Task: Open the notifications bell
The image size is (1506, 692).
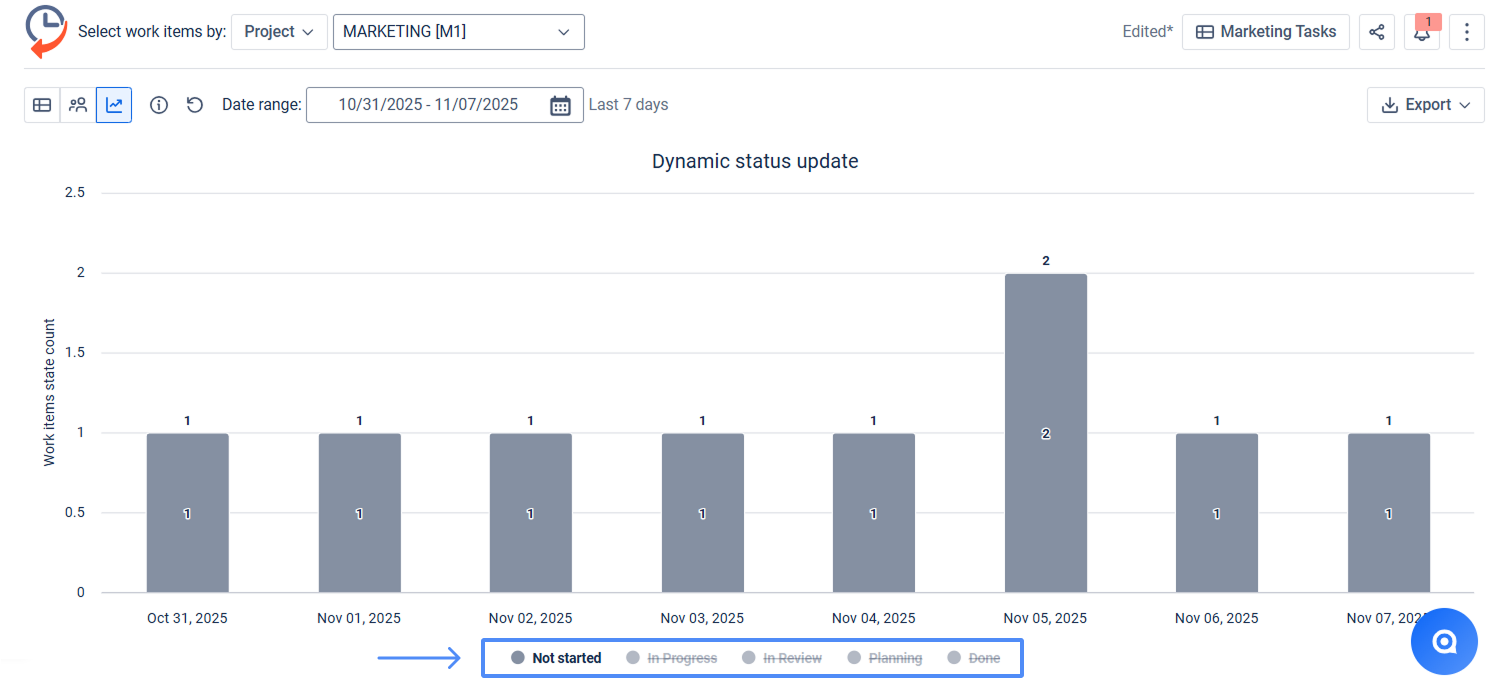Action: tap(1421, 32)
